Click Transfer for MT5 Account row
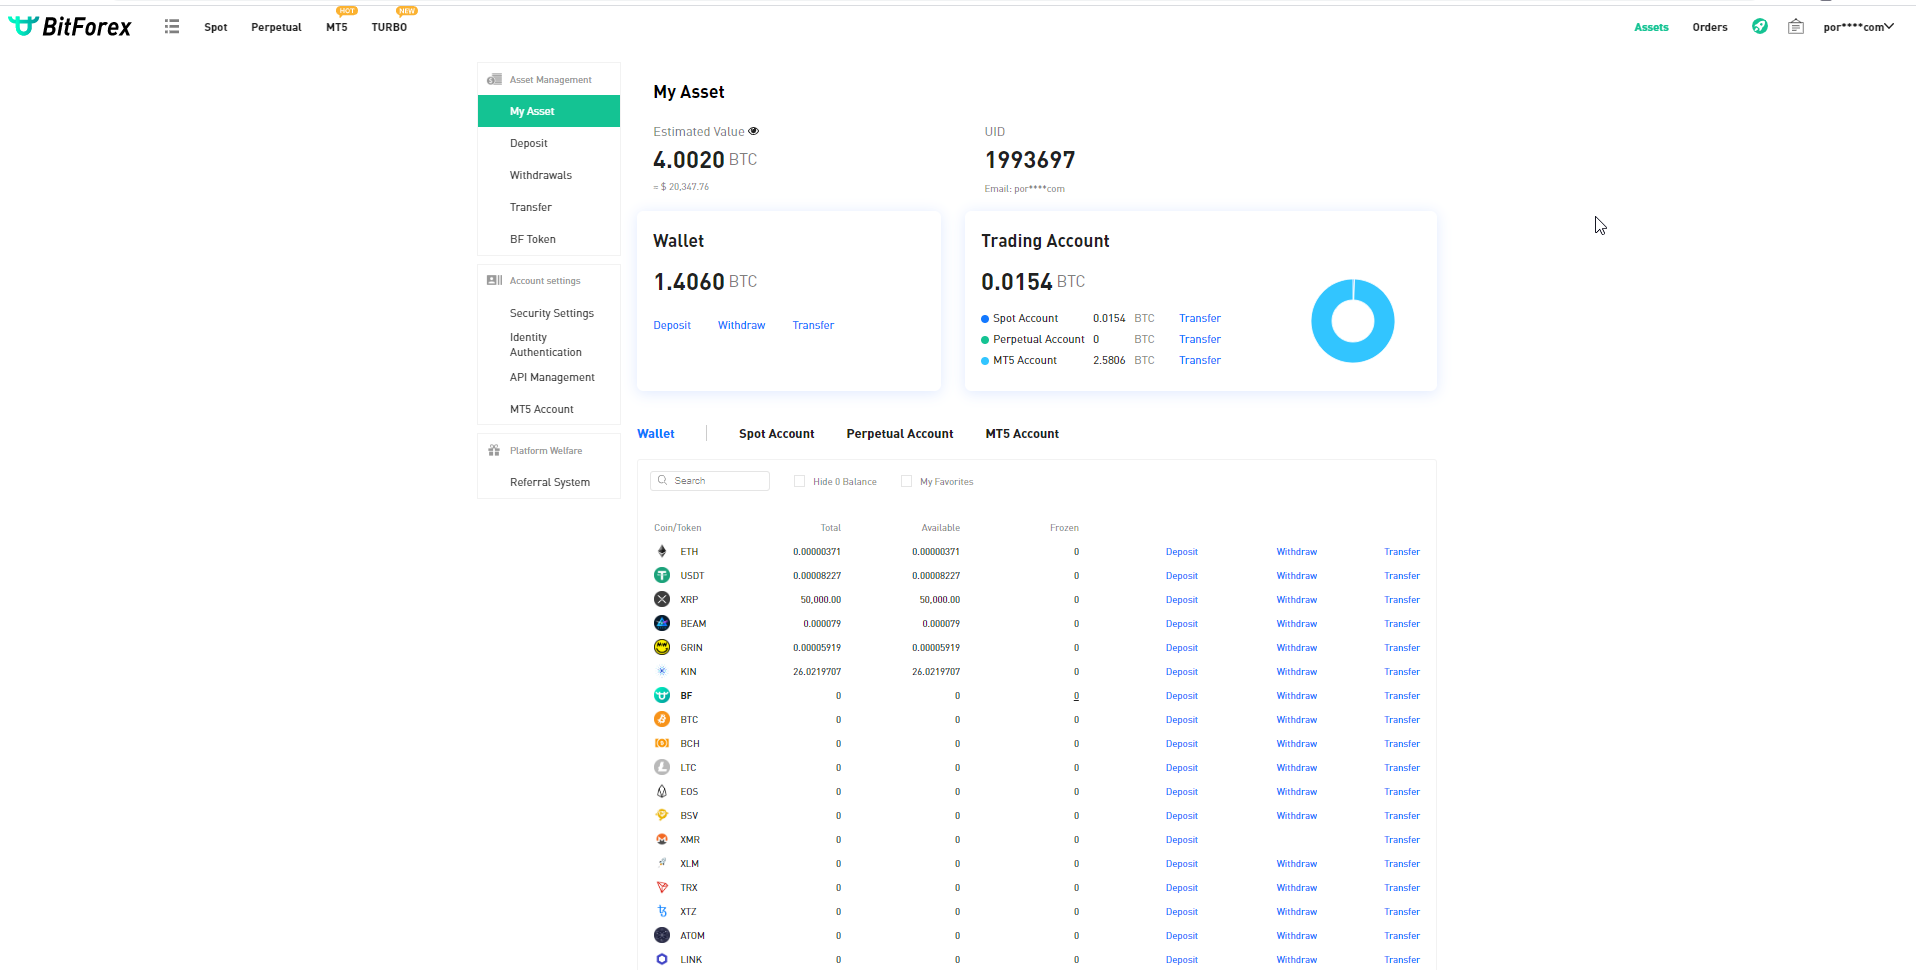This screenshot has height=970, width=1916. point(1199,360)
